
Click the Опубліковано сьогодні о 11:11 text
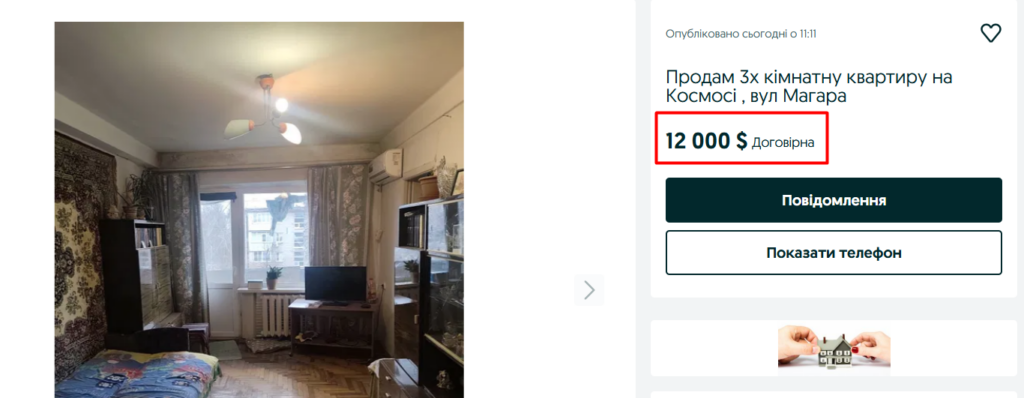[x=741, y=33]
